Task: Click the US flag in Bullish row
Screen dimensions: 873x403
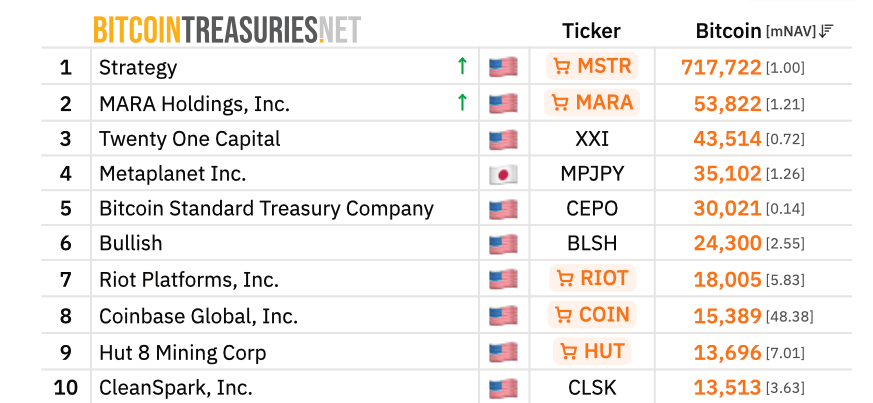Action: tap(503, 244)
